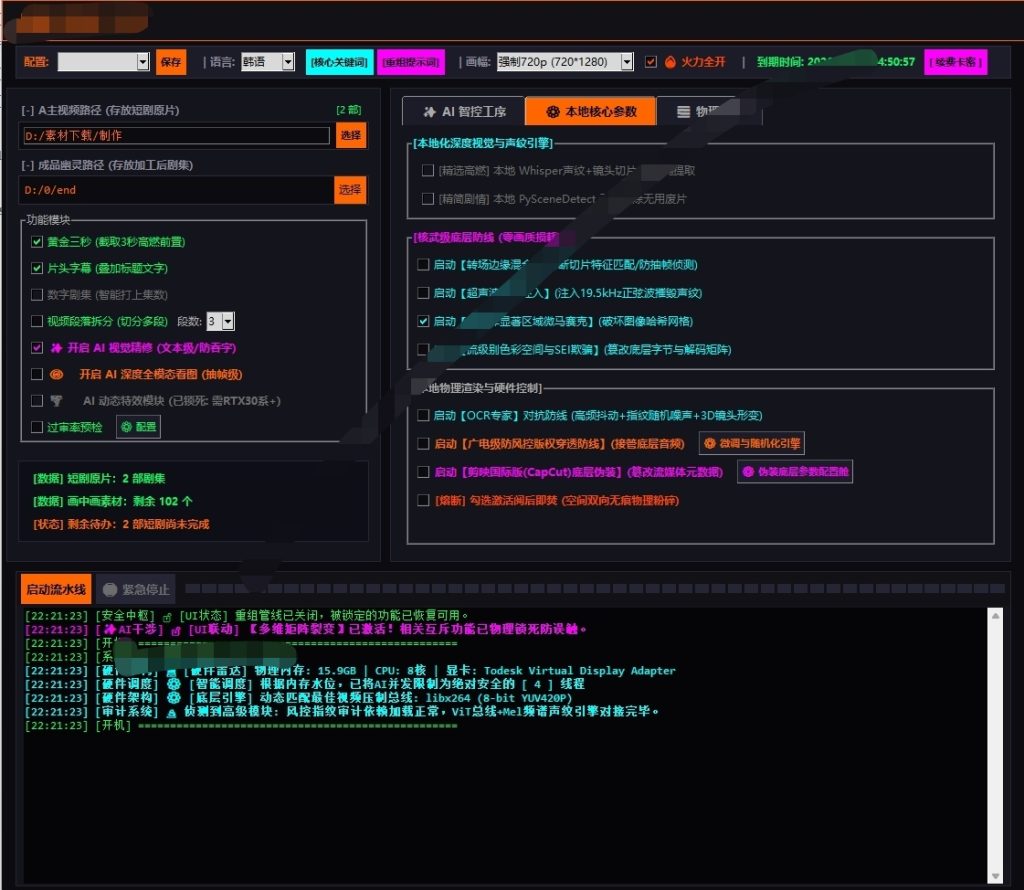This screenshot has height=890, width=1024.
Task: Expand the 画幅 resolution dropdown
Action: (x=565, y=62)
